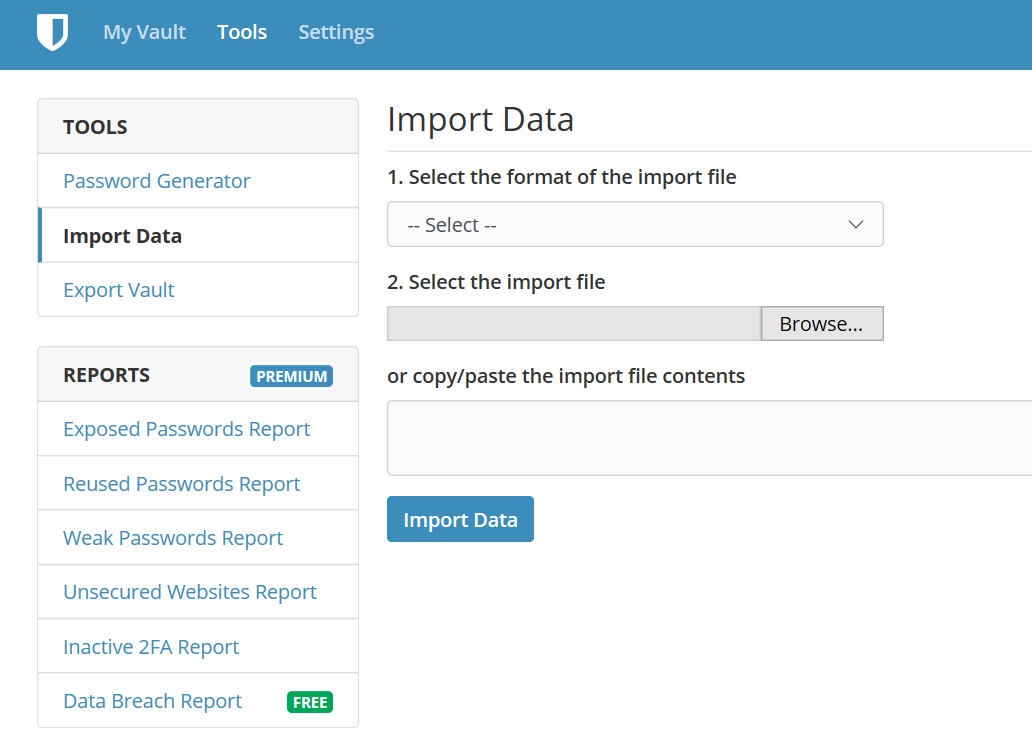Open Inactive 2FA Report
Screen dimensions: 1032x748
151,647
